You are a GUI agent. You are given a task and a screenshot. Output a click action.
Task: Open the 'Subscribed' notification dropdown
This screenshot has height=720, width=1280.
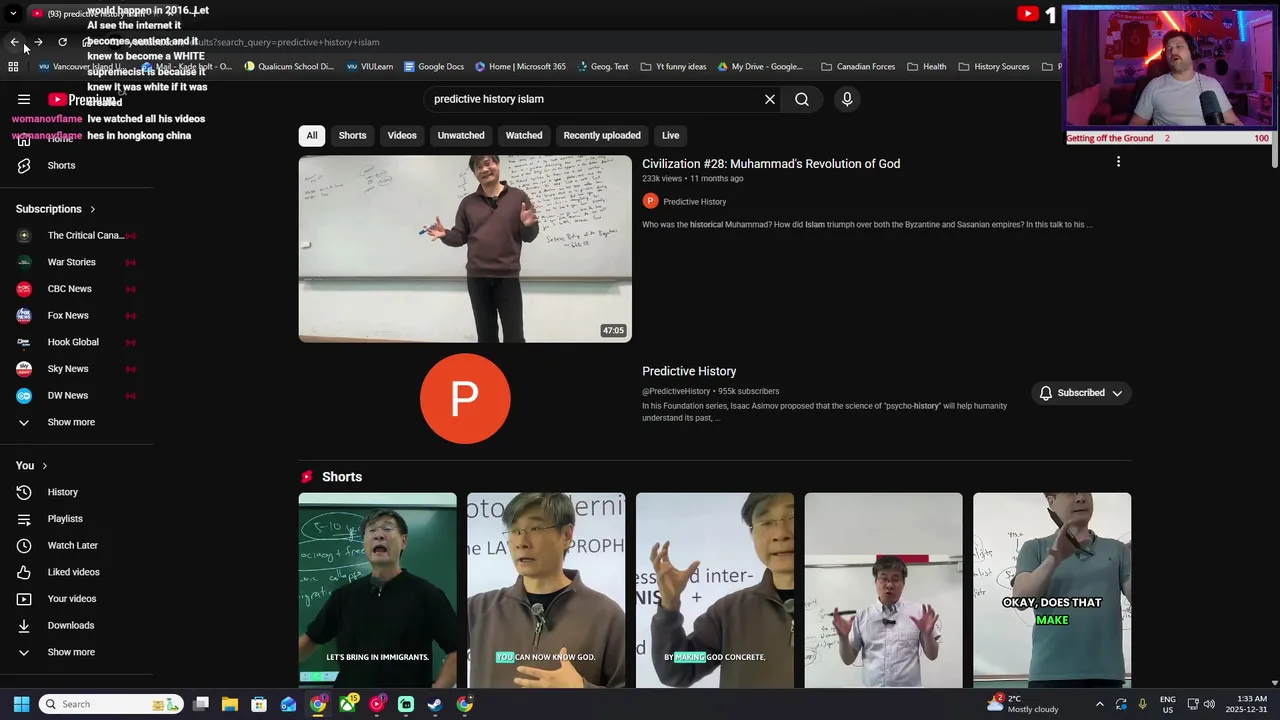[x=1081, y=393]
